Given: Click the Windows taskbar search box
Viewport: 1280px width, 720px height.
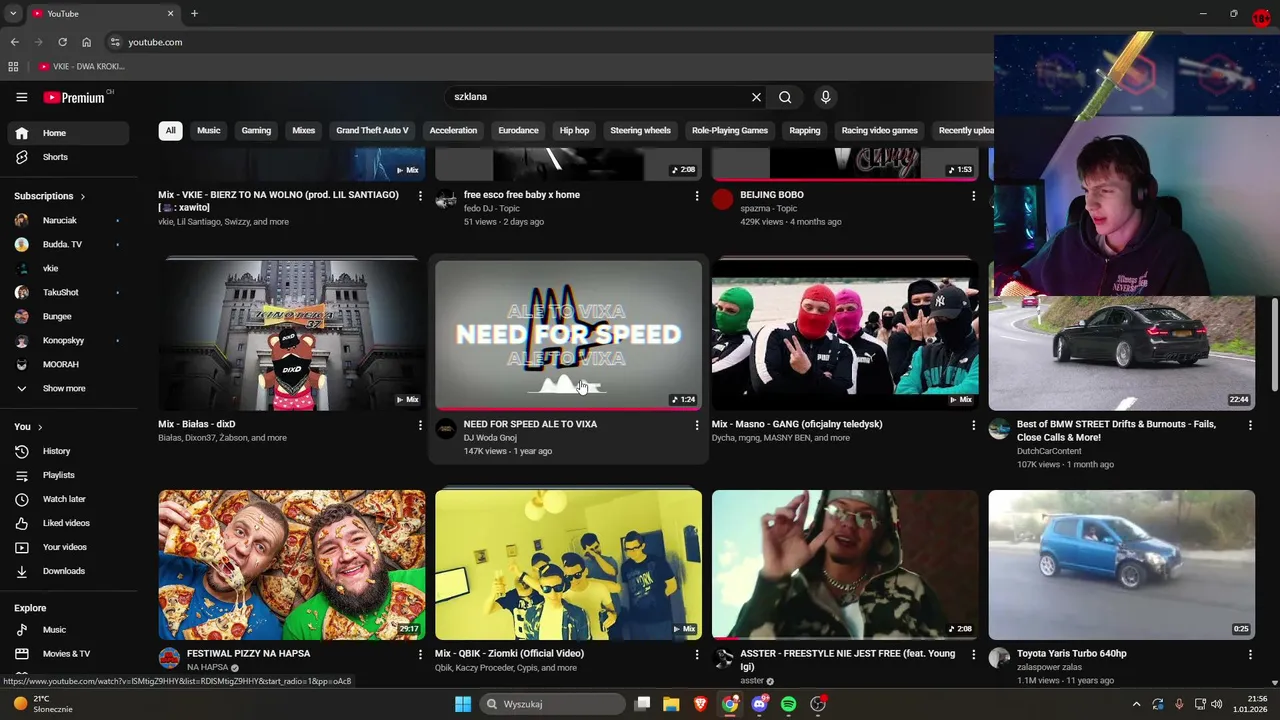Looking at the screenshot, I should [x=553, y=704].
